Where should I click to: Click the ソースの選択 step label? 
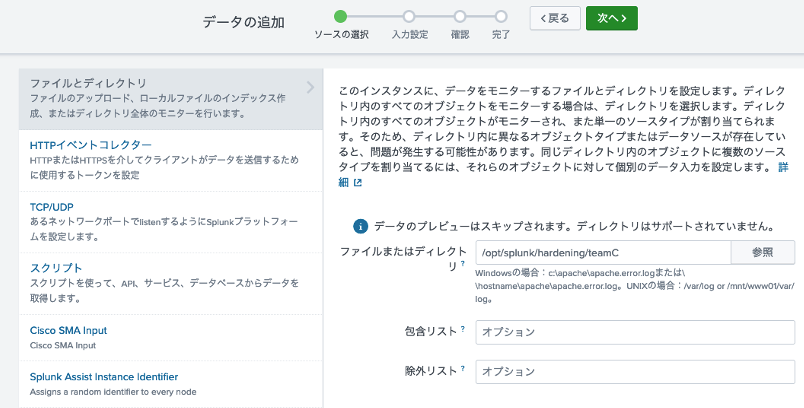[341, 35]
